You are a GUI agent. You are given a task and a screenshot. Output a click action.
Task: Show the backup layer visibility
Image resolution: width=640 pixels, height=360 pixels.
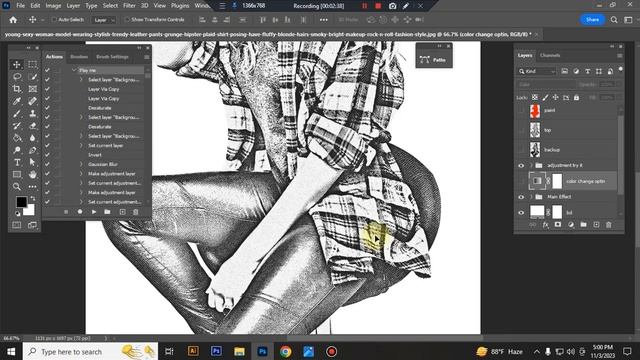pyautogui.click(x=521, y=150)
